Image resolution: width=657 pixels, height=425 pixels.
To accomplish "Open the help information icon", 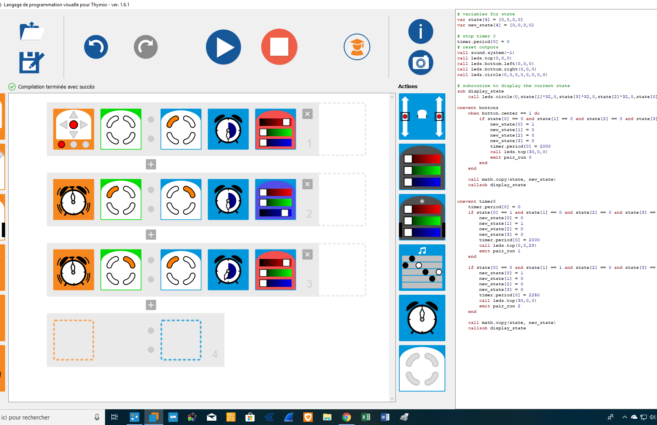I will tap(421, 30).
